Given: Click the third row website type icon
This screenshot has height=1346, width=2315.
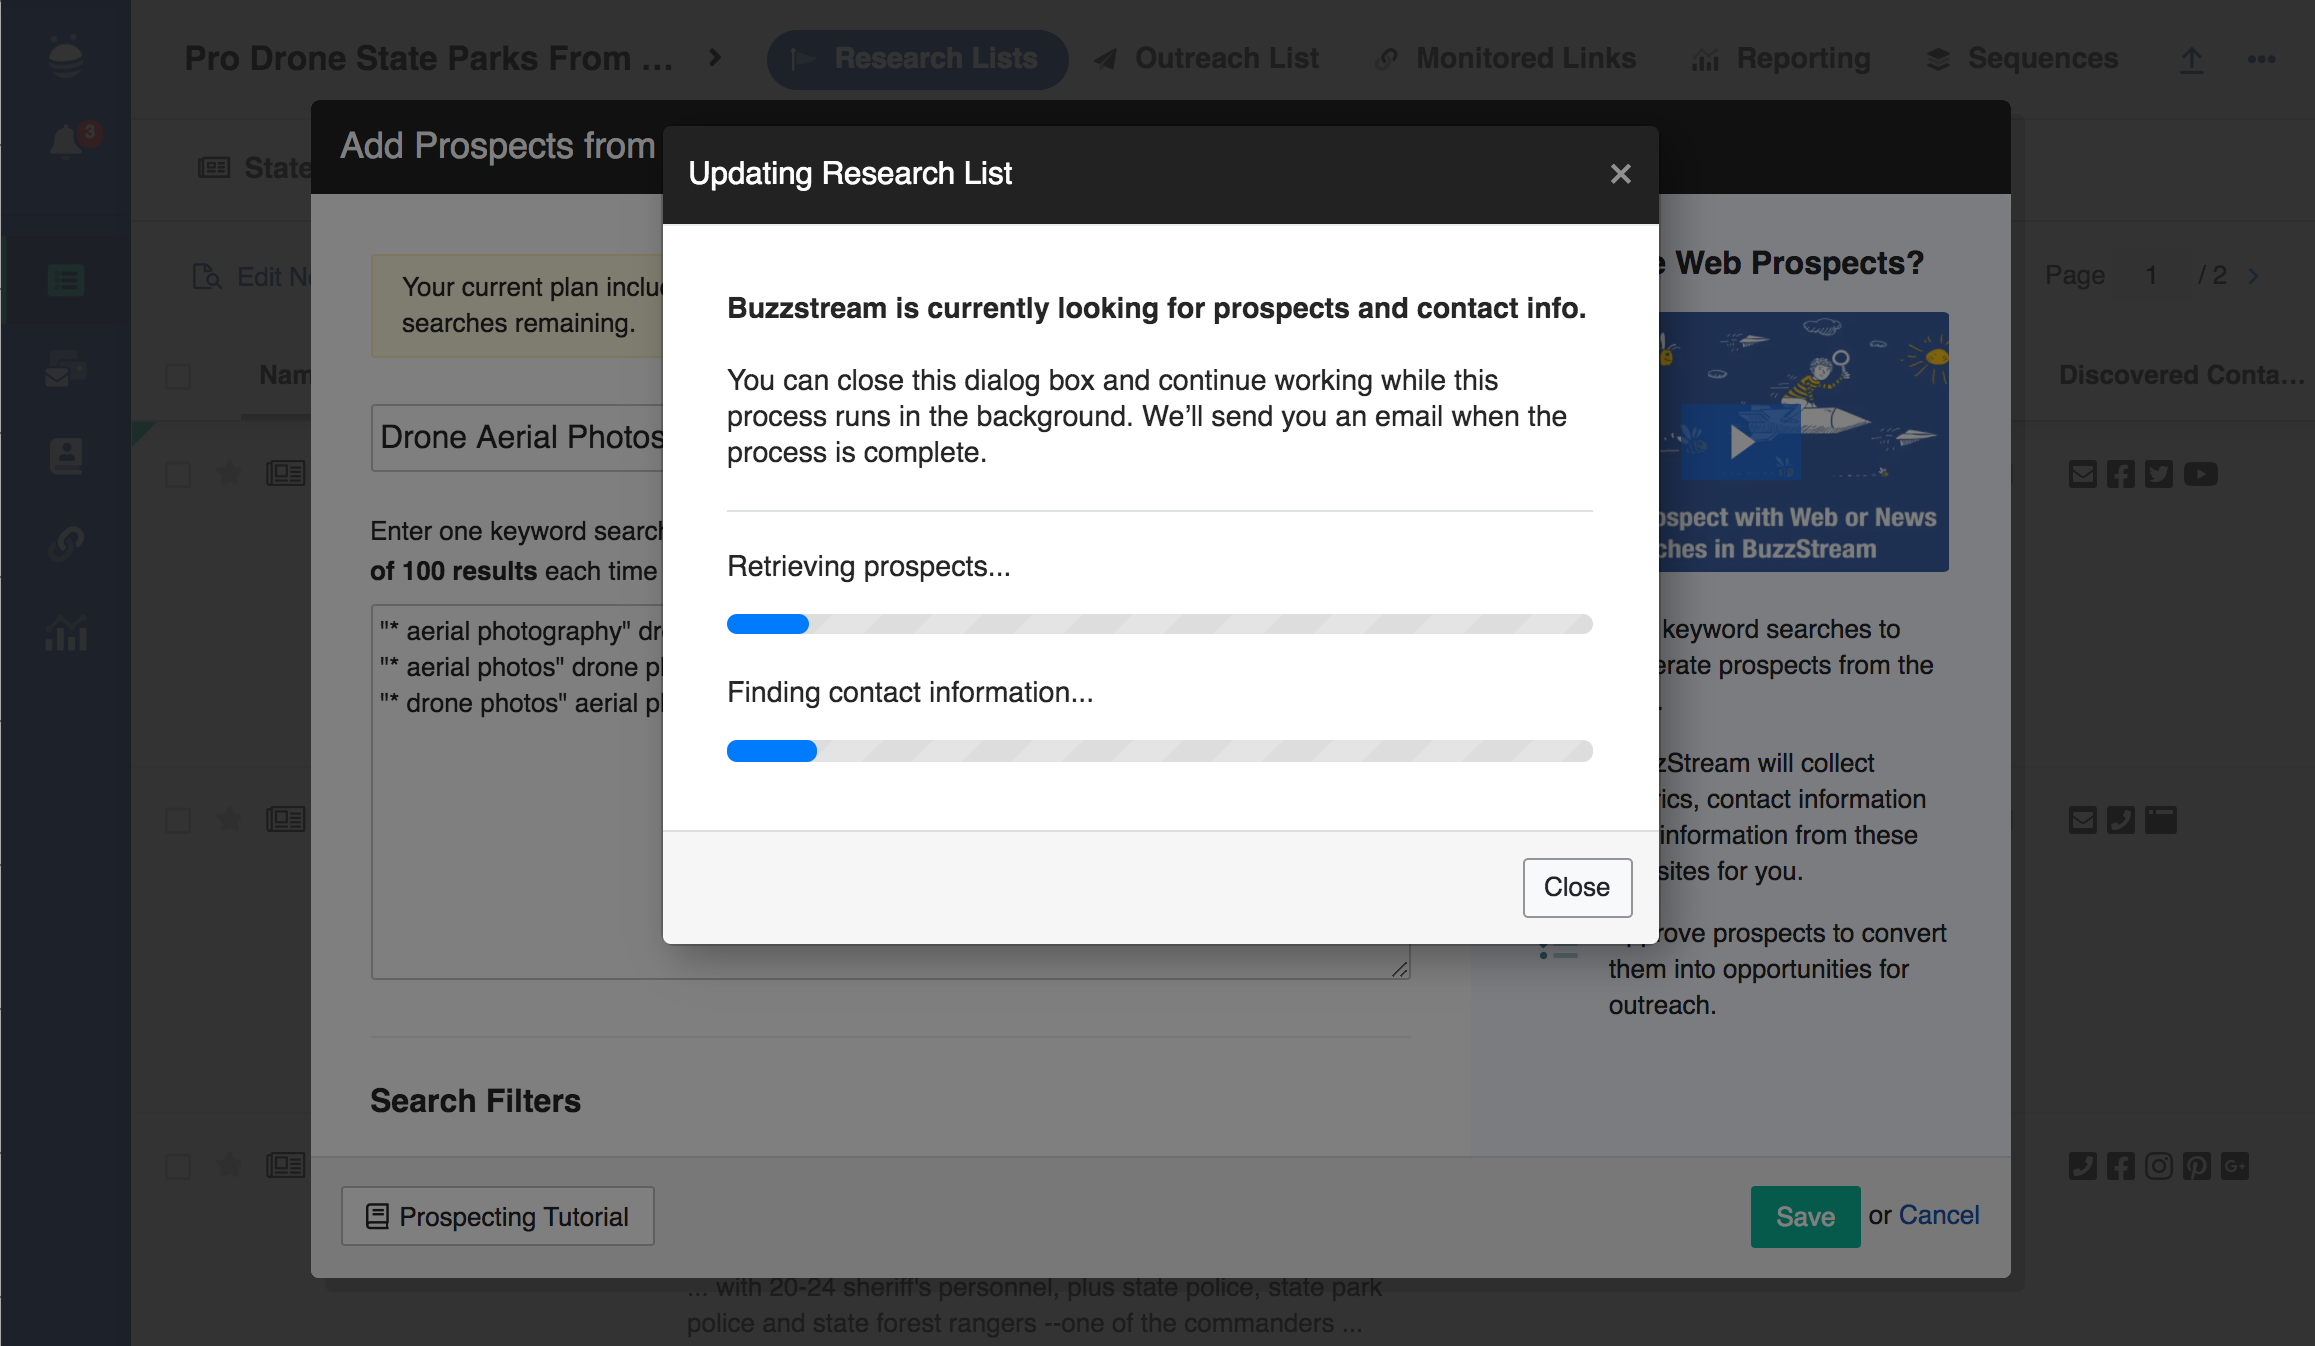Looking at the screenshot, I should [286, 1166].
